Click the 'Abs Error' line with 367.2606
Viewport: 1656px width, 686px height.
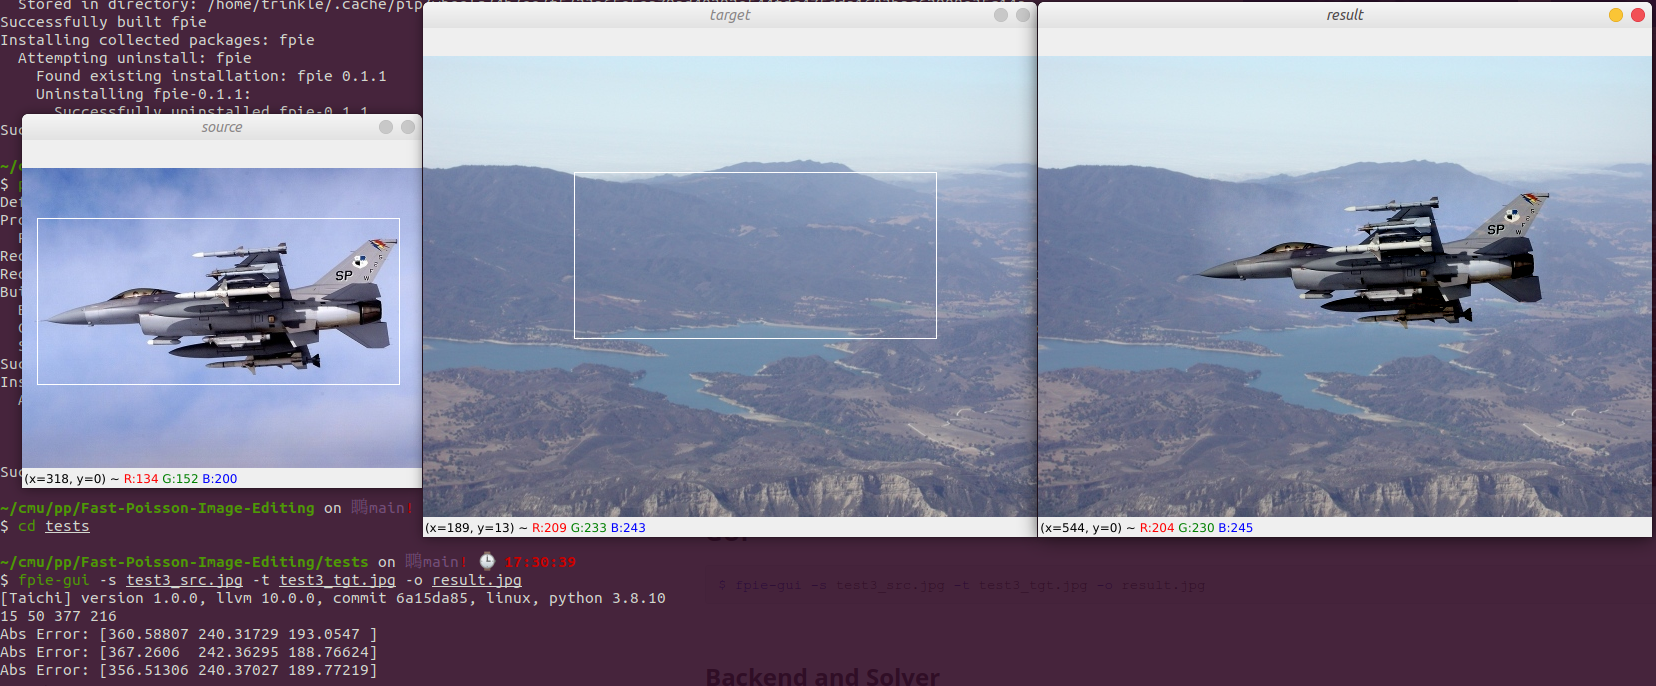click(189, 652)
